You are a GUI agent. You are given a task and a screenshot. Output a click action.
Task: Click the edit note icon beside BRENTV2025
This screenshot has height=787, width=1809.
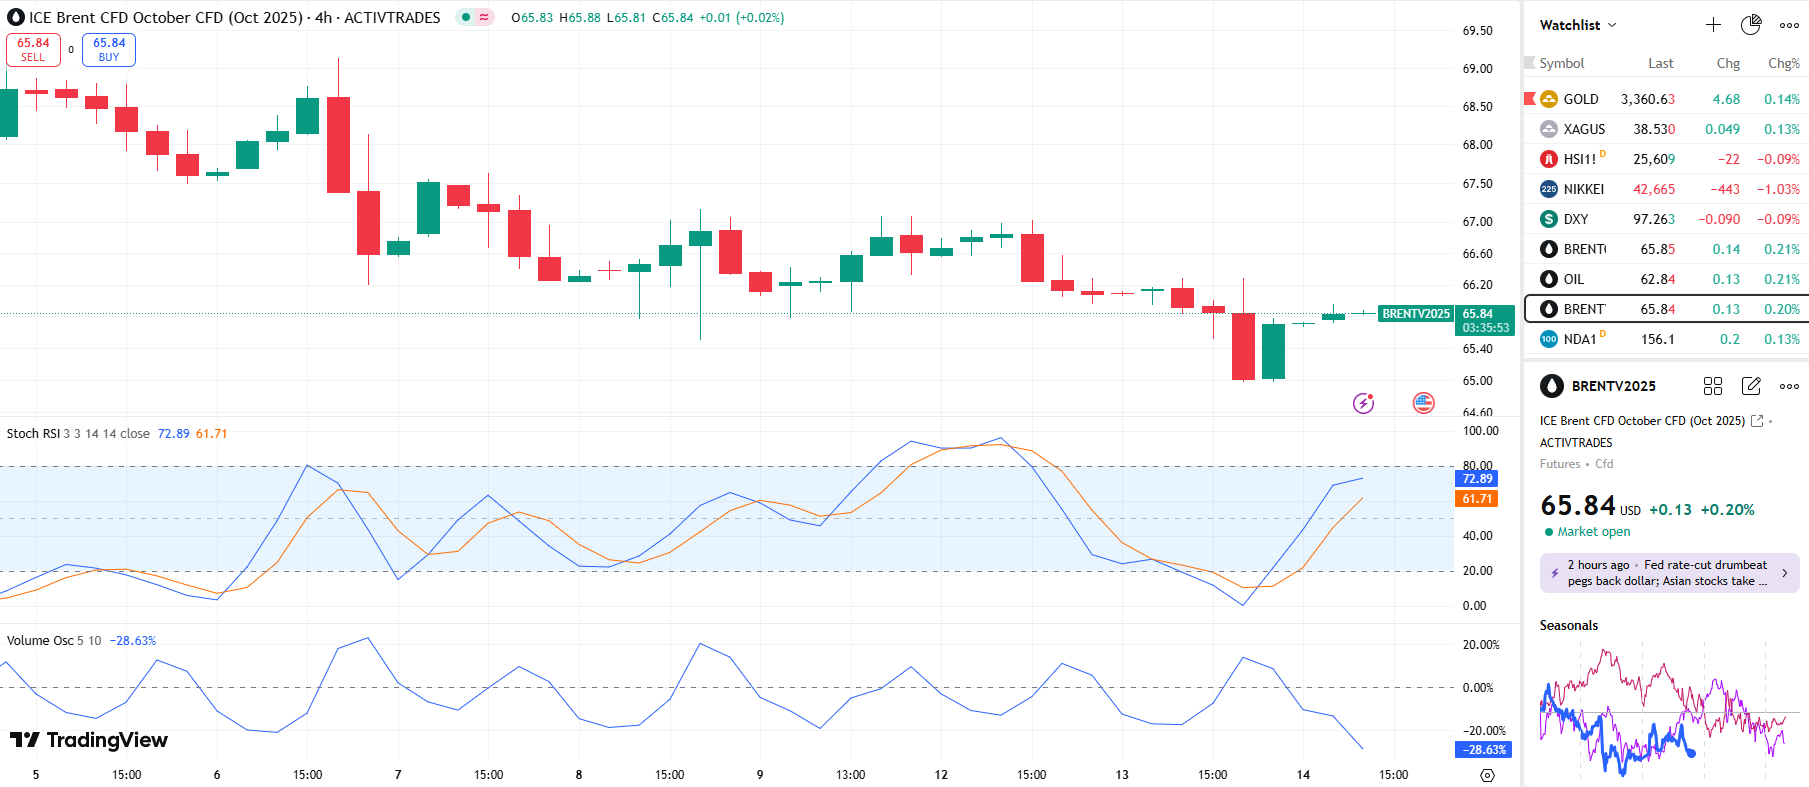click(1751, 386)
